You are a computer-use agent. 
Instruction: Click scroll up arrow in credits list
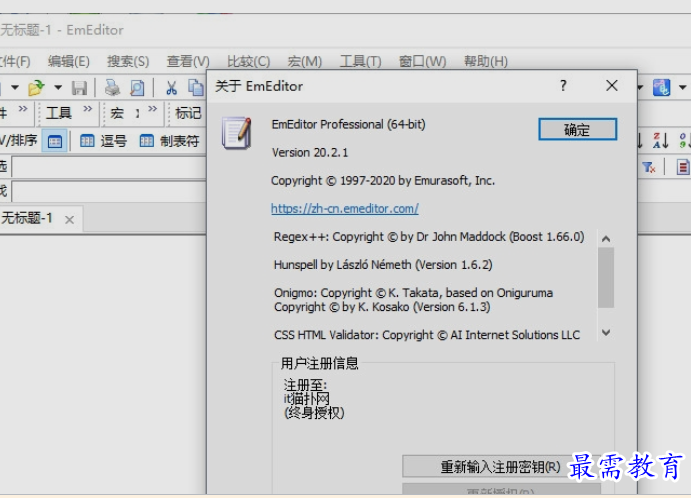606,239
